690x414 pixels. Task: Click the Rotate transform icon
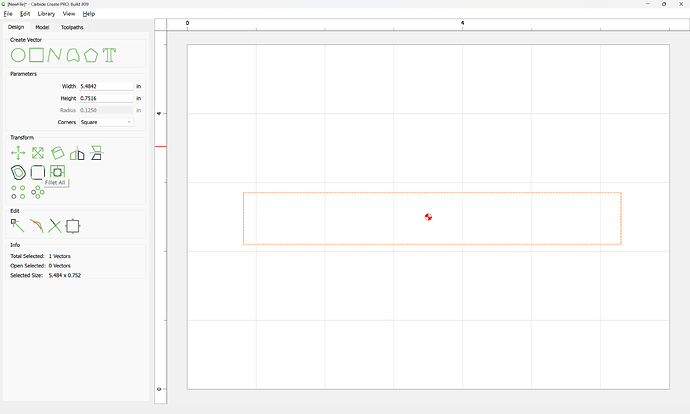(58, 153)
